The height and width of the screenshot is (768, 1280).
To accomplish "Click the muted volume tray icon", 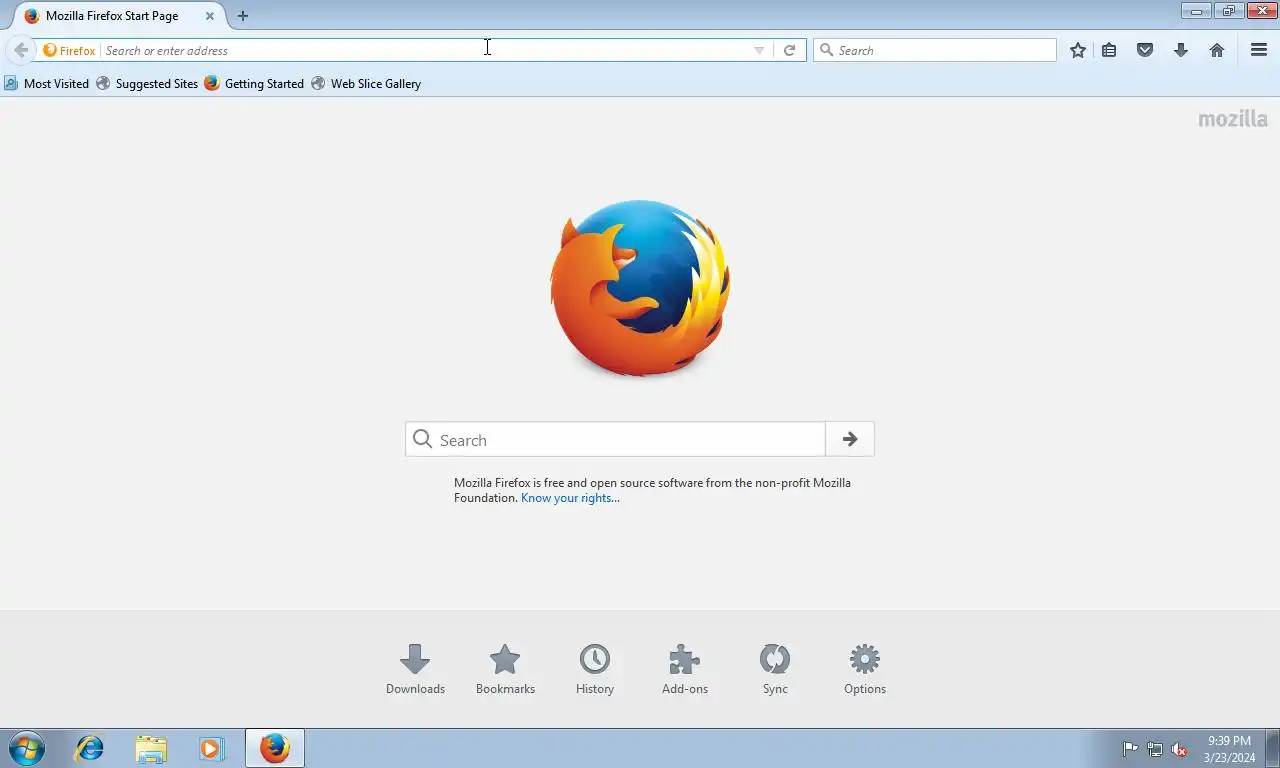I will (1180, 749).
